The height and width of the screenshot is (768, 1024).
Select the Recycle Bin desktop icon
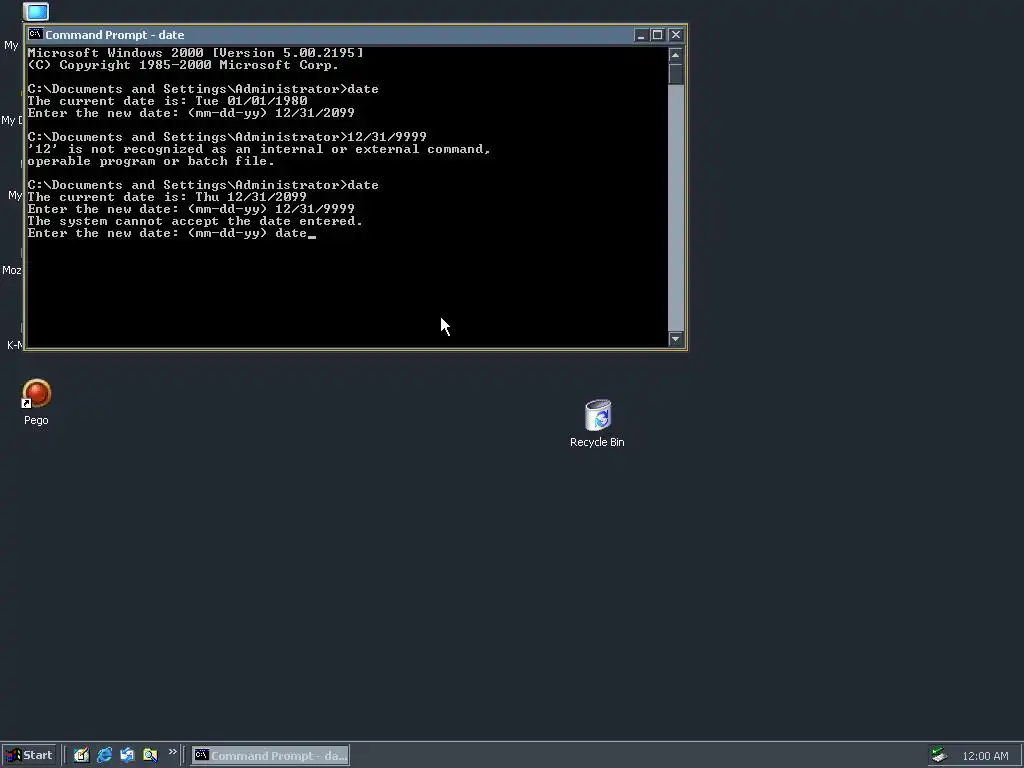(597, 424)
